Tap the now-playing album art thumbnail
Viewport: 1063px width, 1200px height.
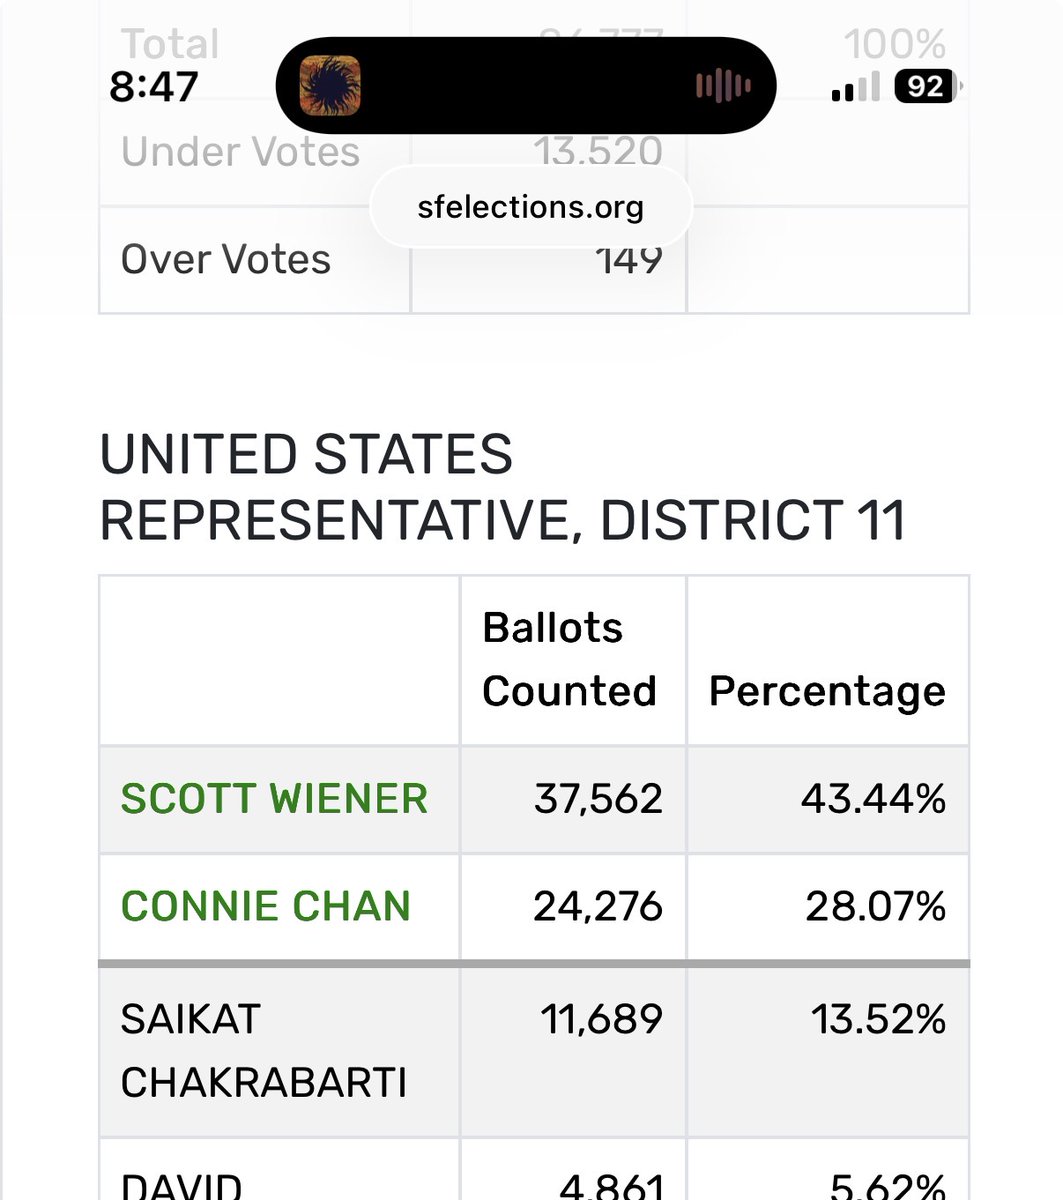pos(330,84)
